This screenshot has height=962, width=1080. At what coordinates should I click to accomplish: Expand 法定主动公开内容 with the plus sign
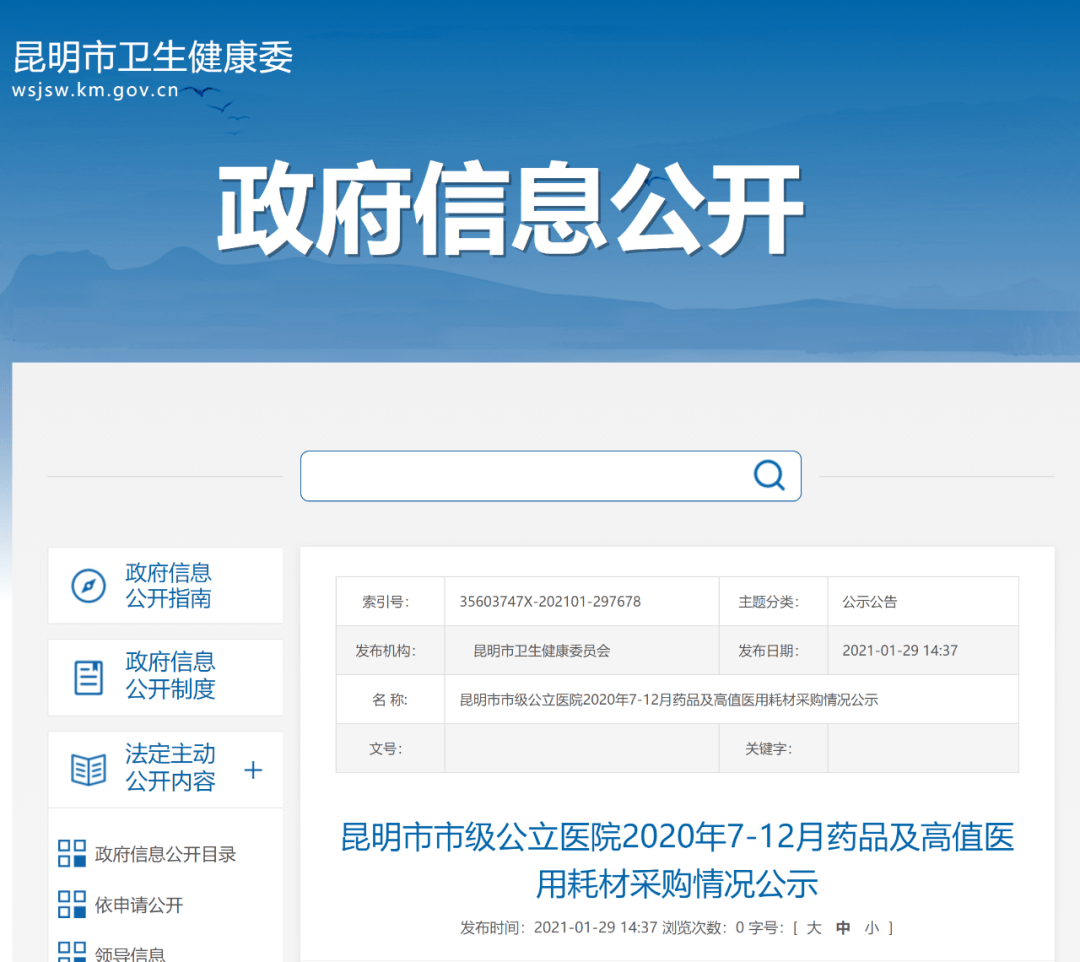[253, 769]
